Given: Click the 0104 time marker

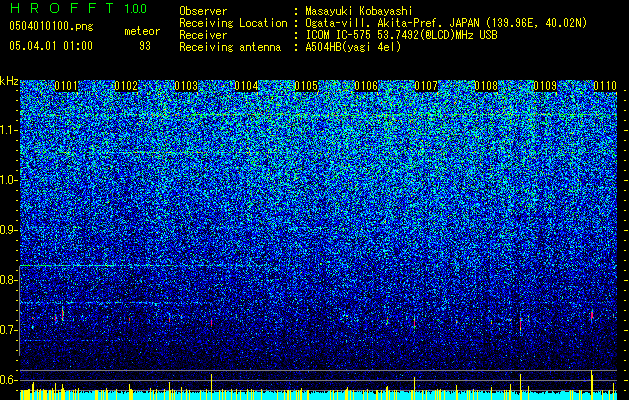Looking at the screenshot, I should pos(246,86).
